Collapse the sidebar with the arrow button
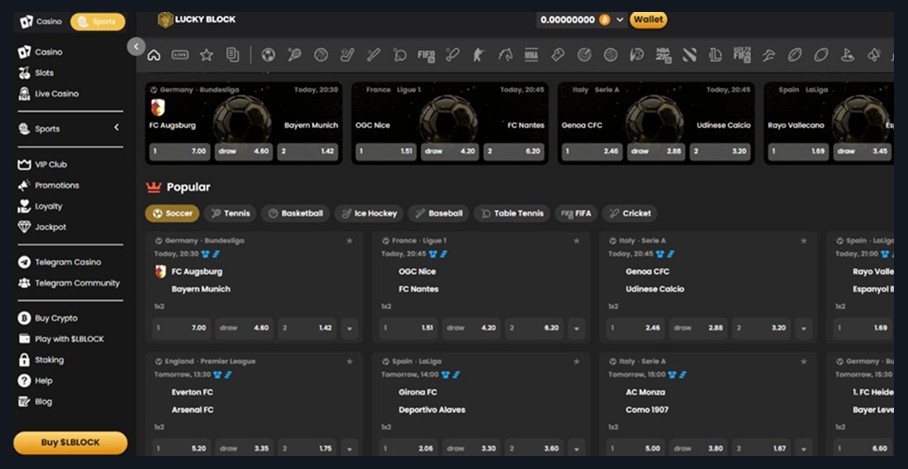Screen dimensions: 908x469 click(136, 46)
